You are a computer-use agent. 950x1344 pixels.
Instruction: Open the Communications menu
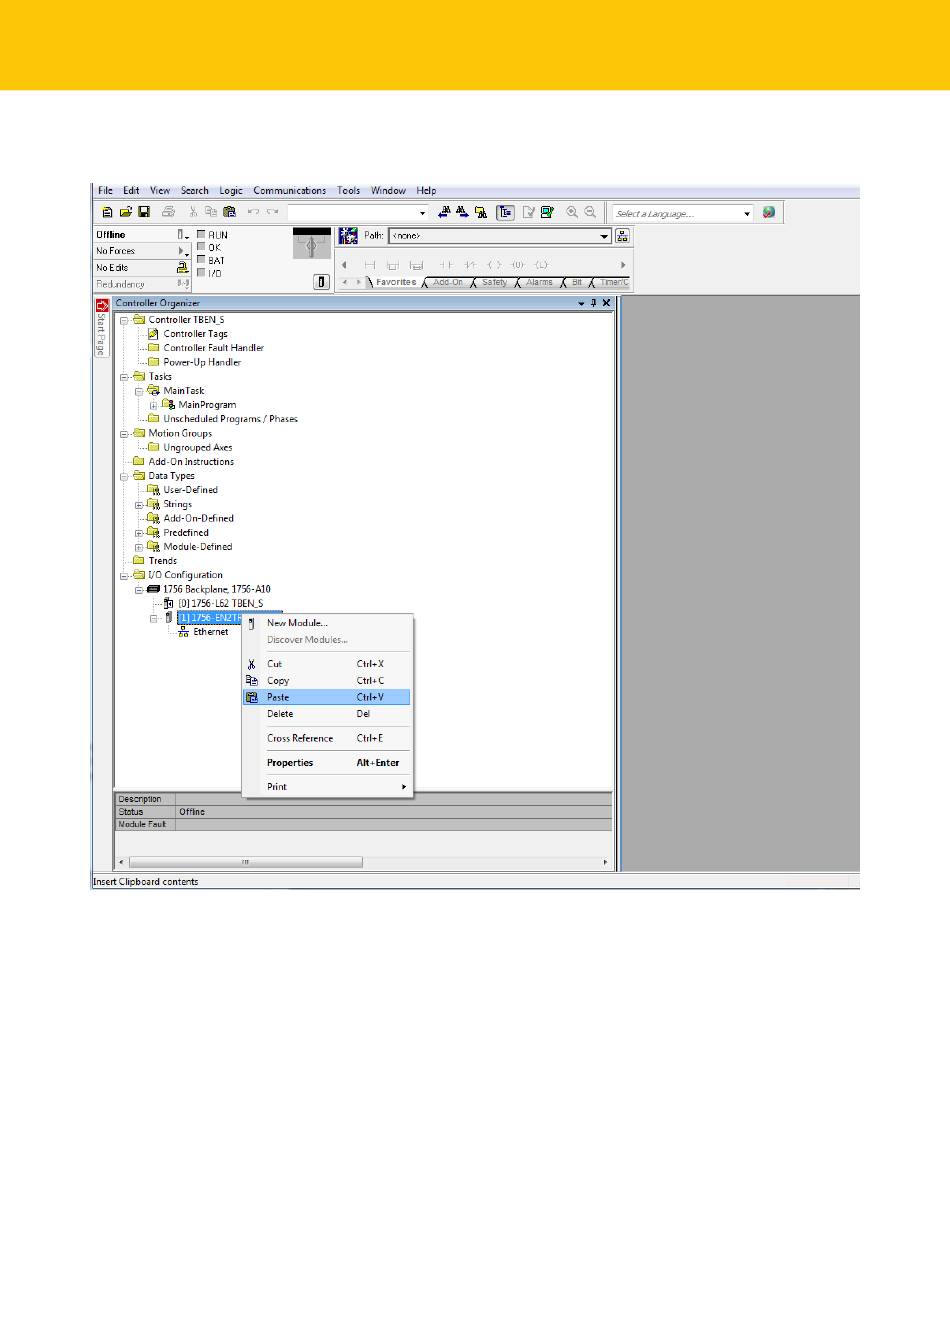[289, 190]
